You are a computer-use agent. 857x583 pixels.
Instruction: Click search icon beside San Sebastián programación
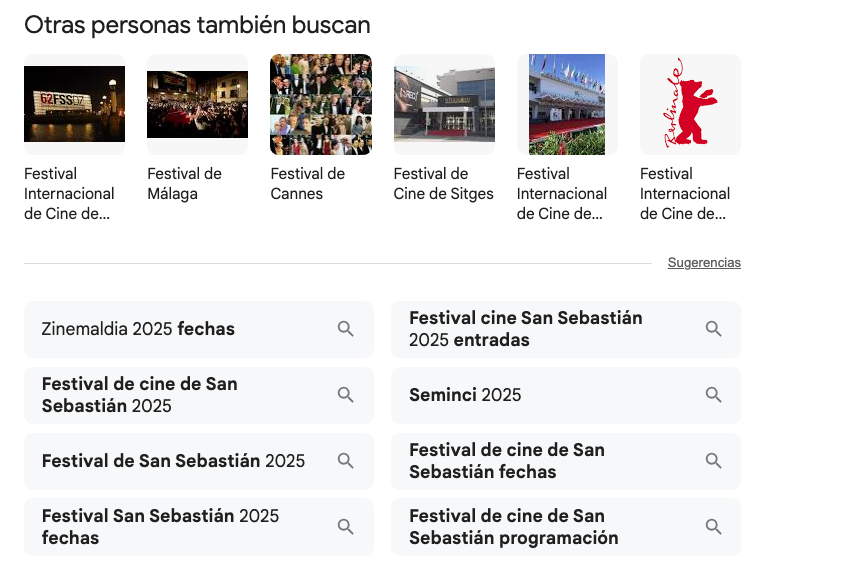click(713, 527)
